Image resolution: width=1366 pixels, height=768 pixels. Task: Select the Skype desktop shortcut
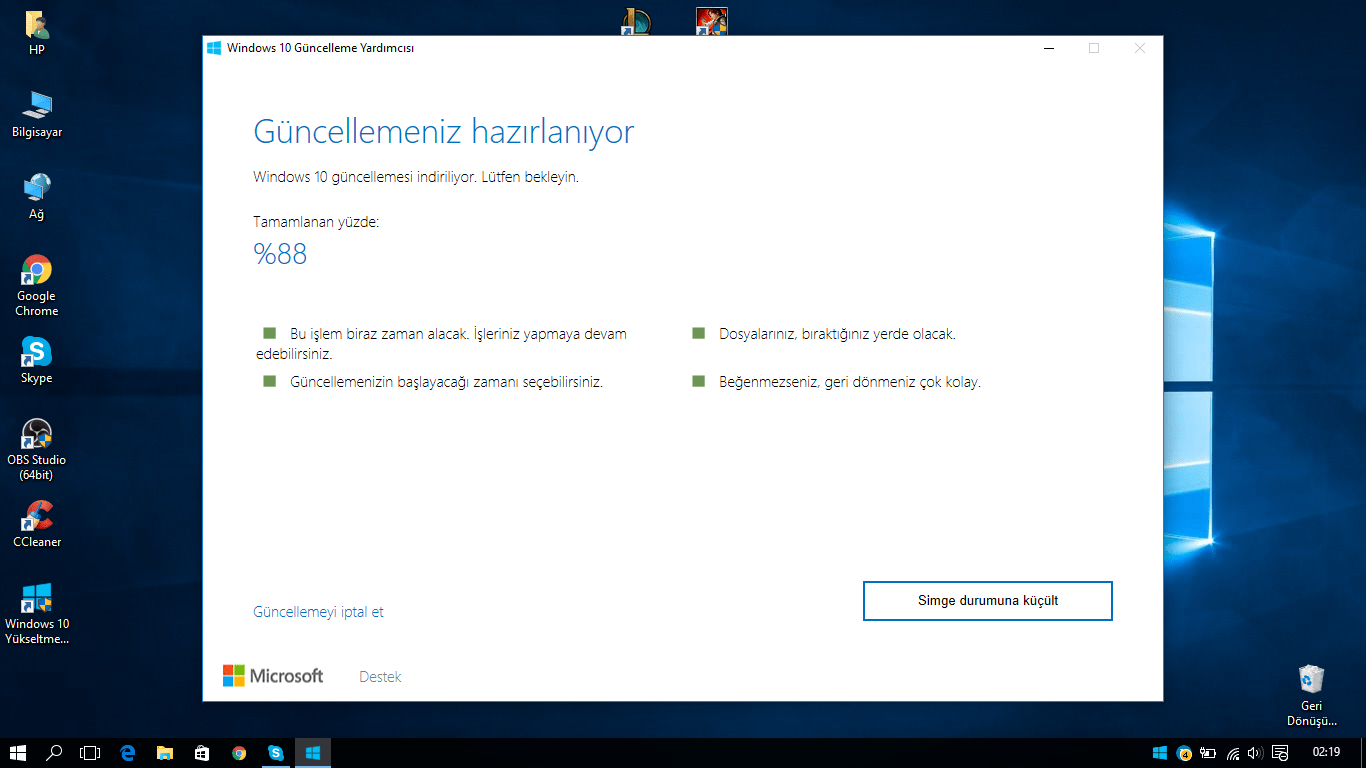[x=37, y=361]
